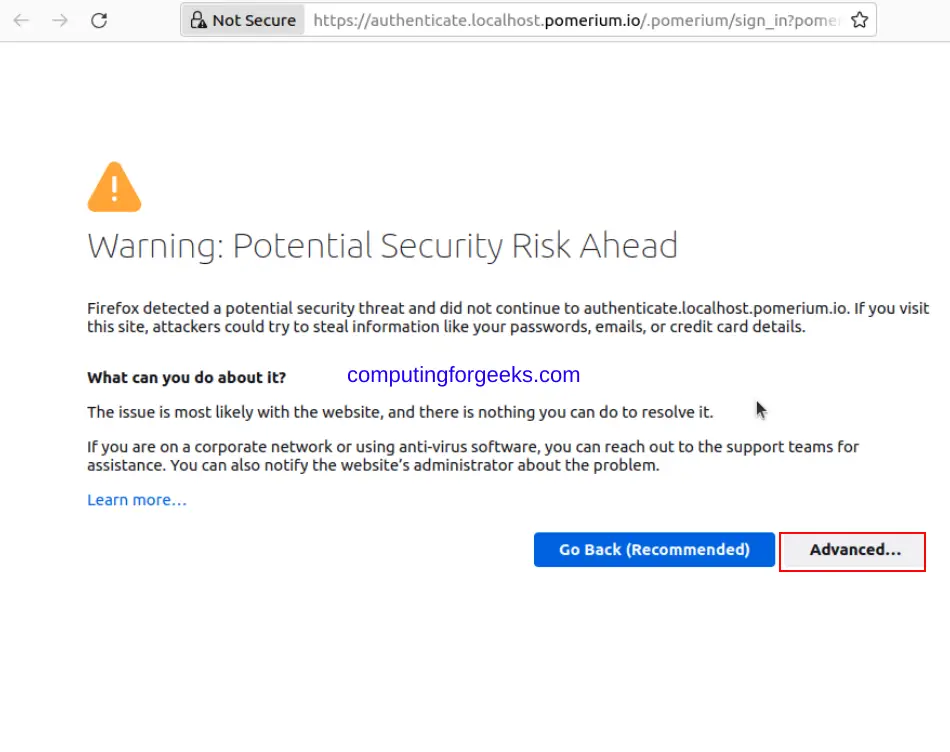Focus the address bar URL text
Viewport: 950px width, 752px height.
tap(576, 20)
